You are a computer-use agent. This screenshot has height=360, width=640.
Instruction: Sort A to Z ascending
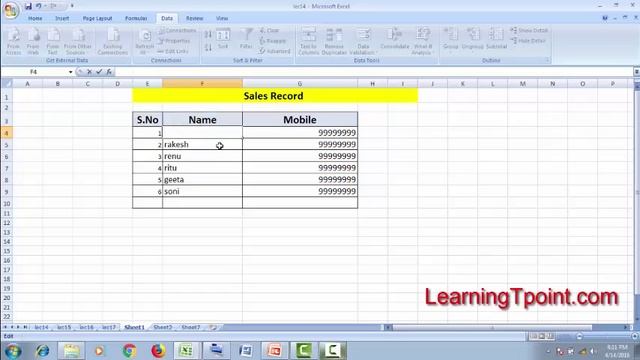tap(208, 35)
